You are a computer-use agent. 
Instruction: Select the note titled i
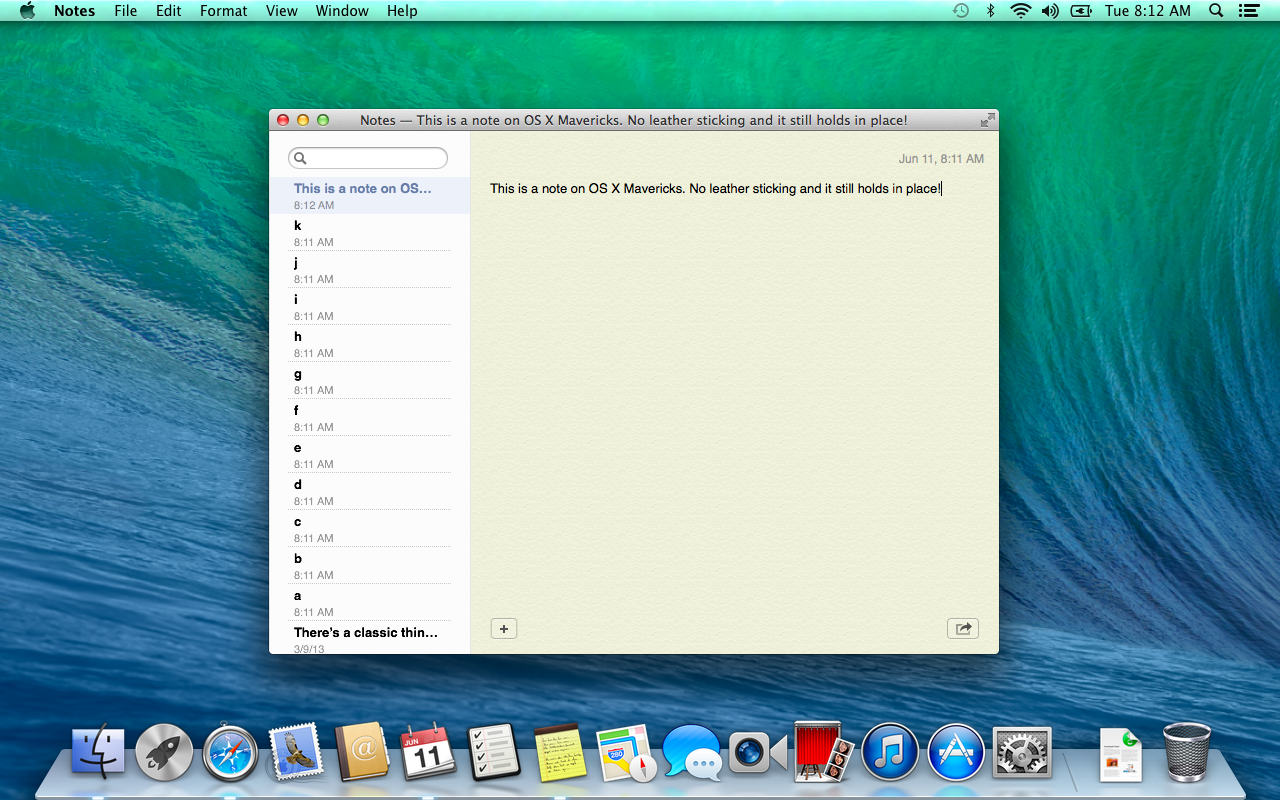(370, 306)
